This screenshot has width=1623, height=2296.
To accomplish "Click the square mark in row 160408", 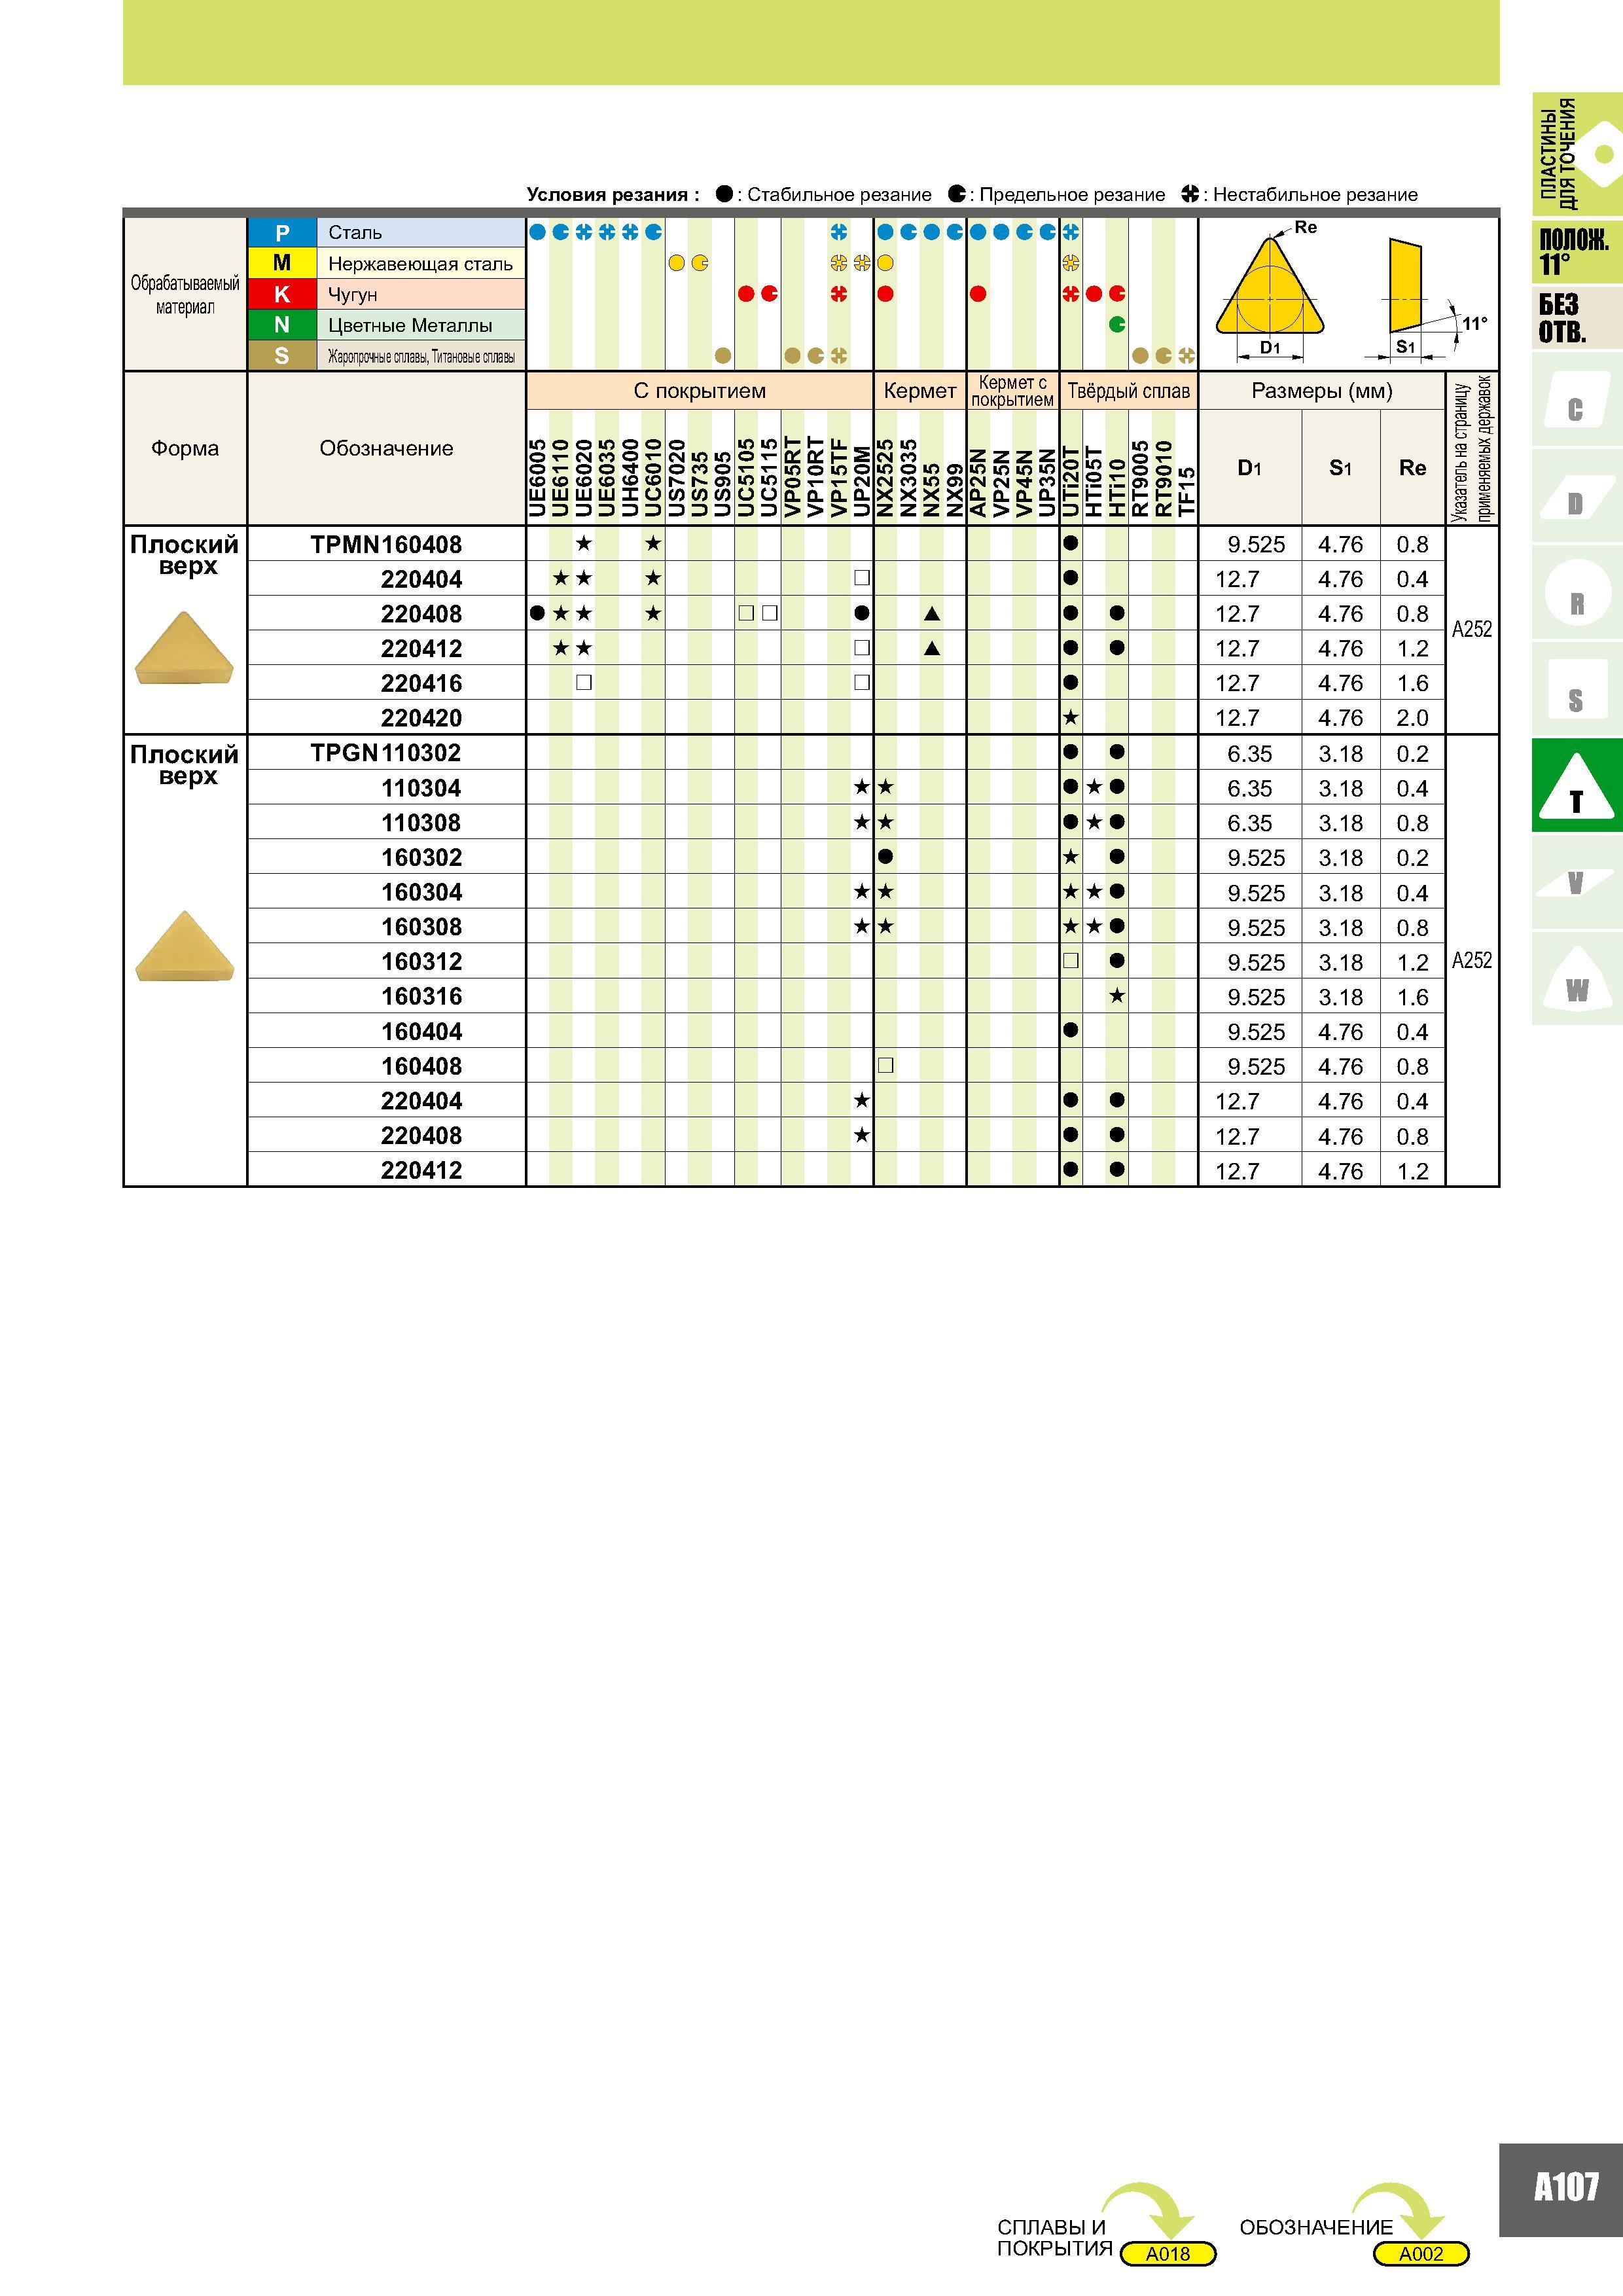I will (885, 1065).
